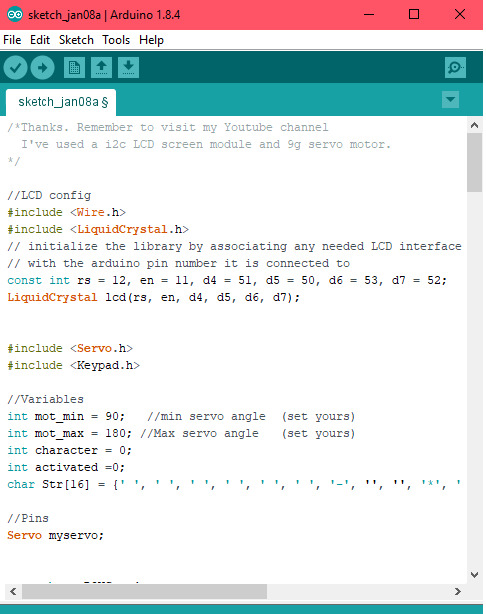The width and height of the screenshot is (486, 614).
Task: Click the horizontal scrollbar left arrow
Action: pos(13,591)
